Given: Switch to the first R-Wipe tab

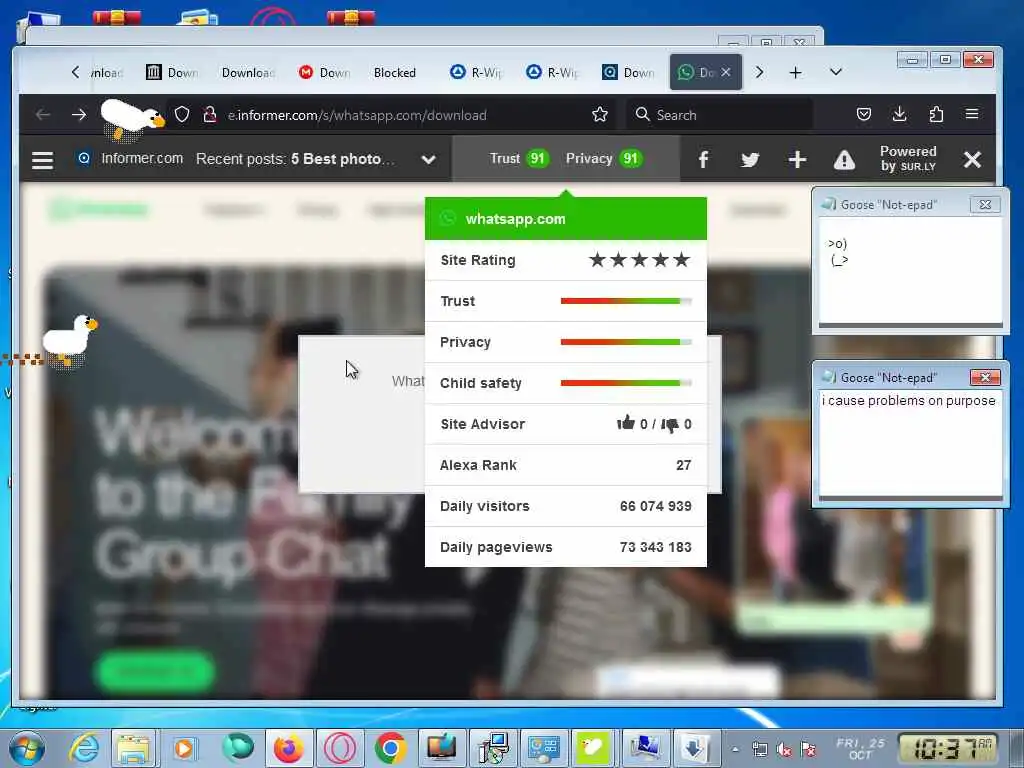Looking at the screenshot, I should (x=477, y=72).
